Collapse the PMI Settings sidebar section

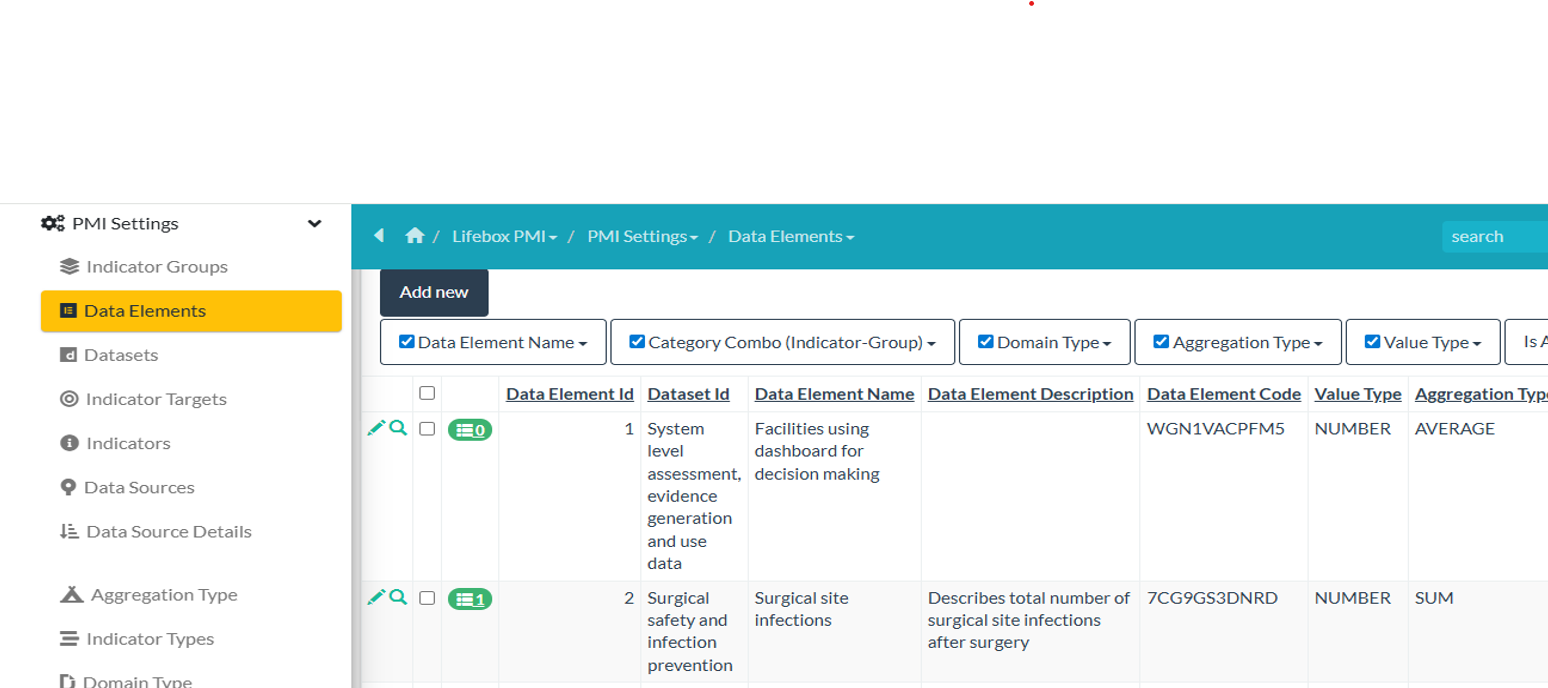[x=314, y=224]
